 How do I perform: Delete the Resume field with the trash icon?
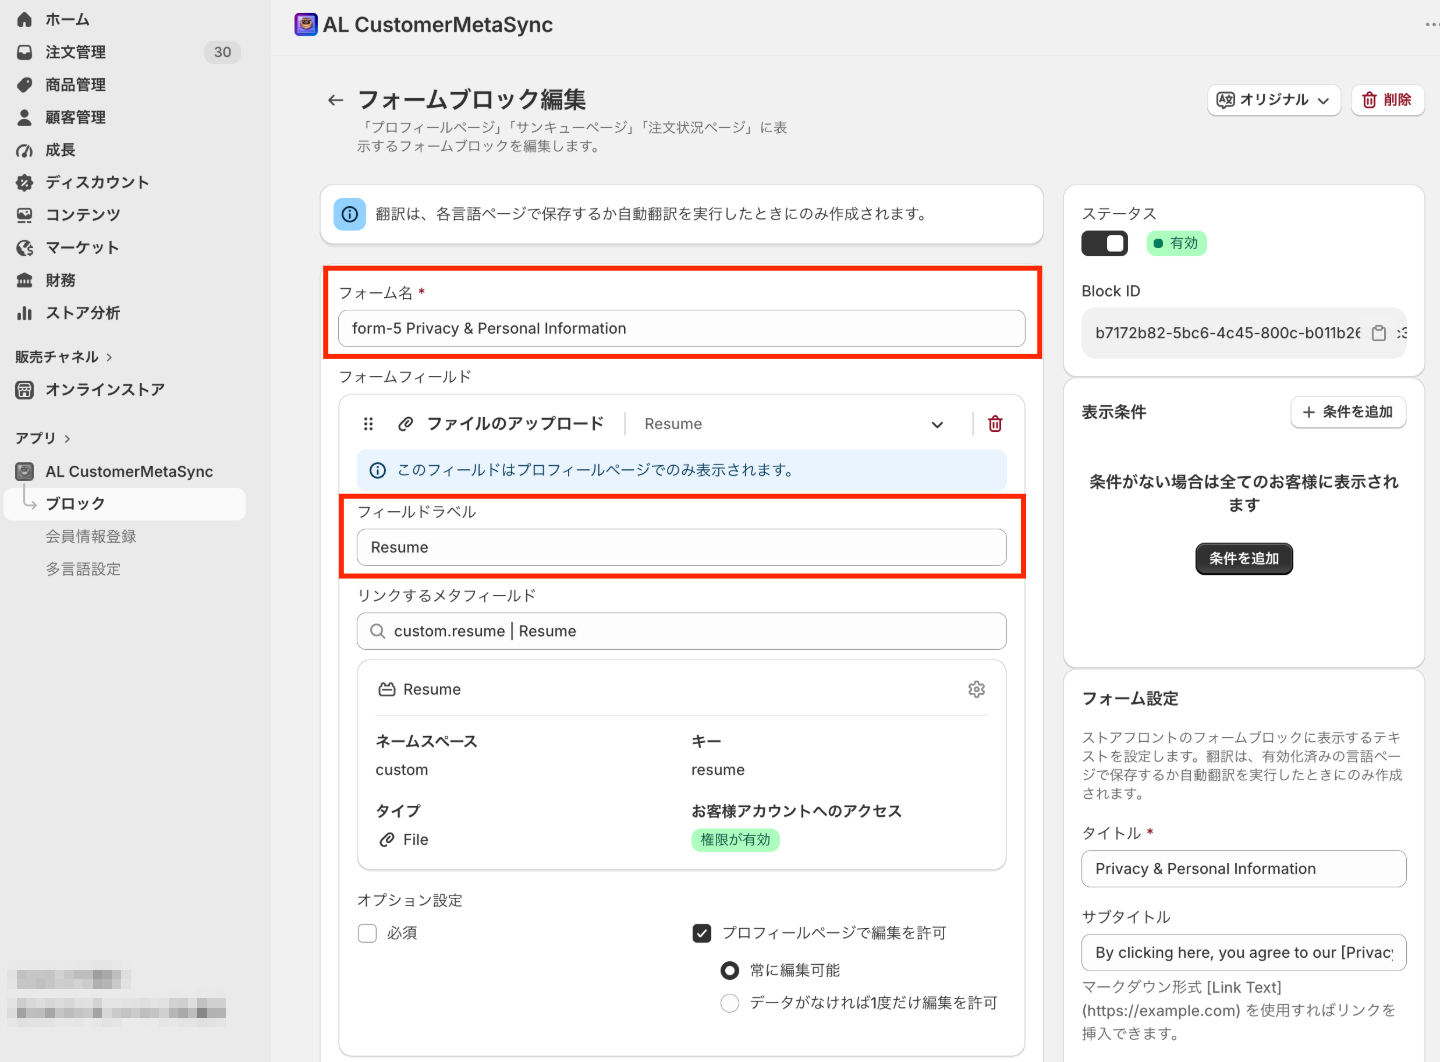point(995,424)
